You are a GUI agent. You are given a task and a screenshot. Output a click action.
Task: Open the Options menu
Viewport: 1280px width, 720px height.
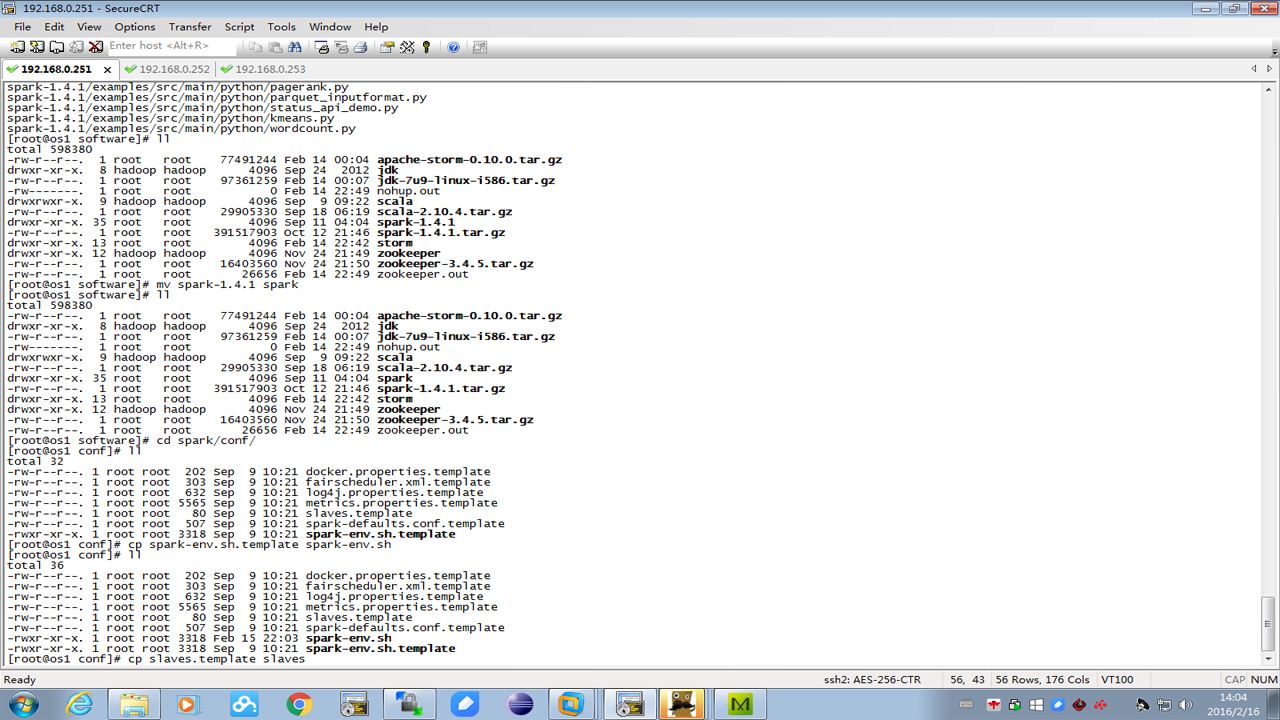(135, 27)
